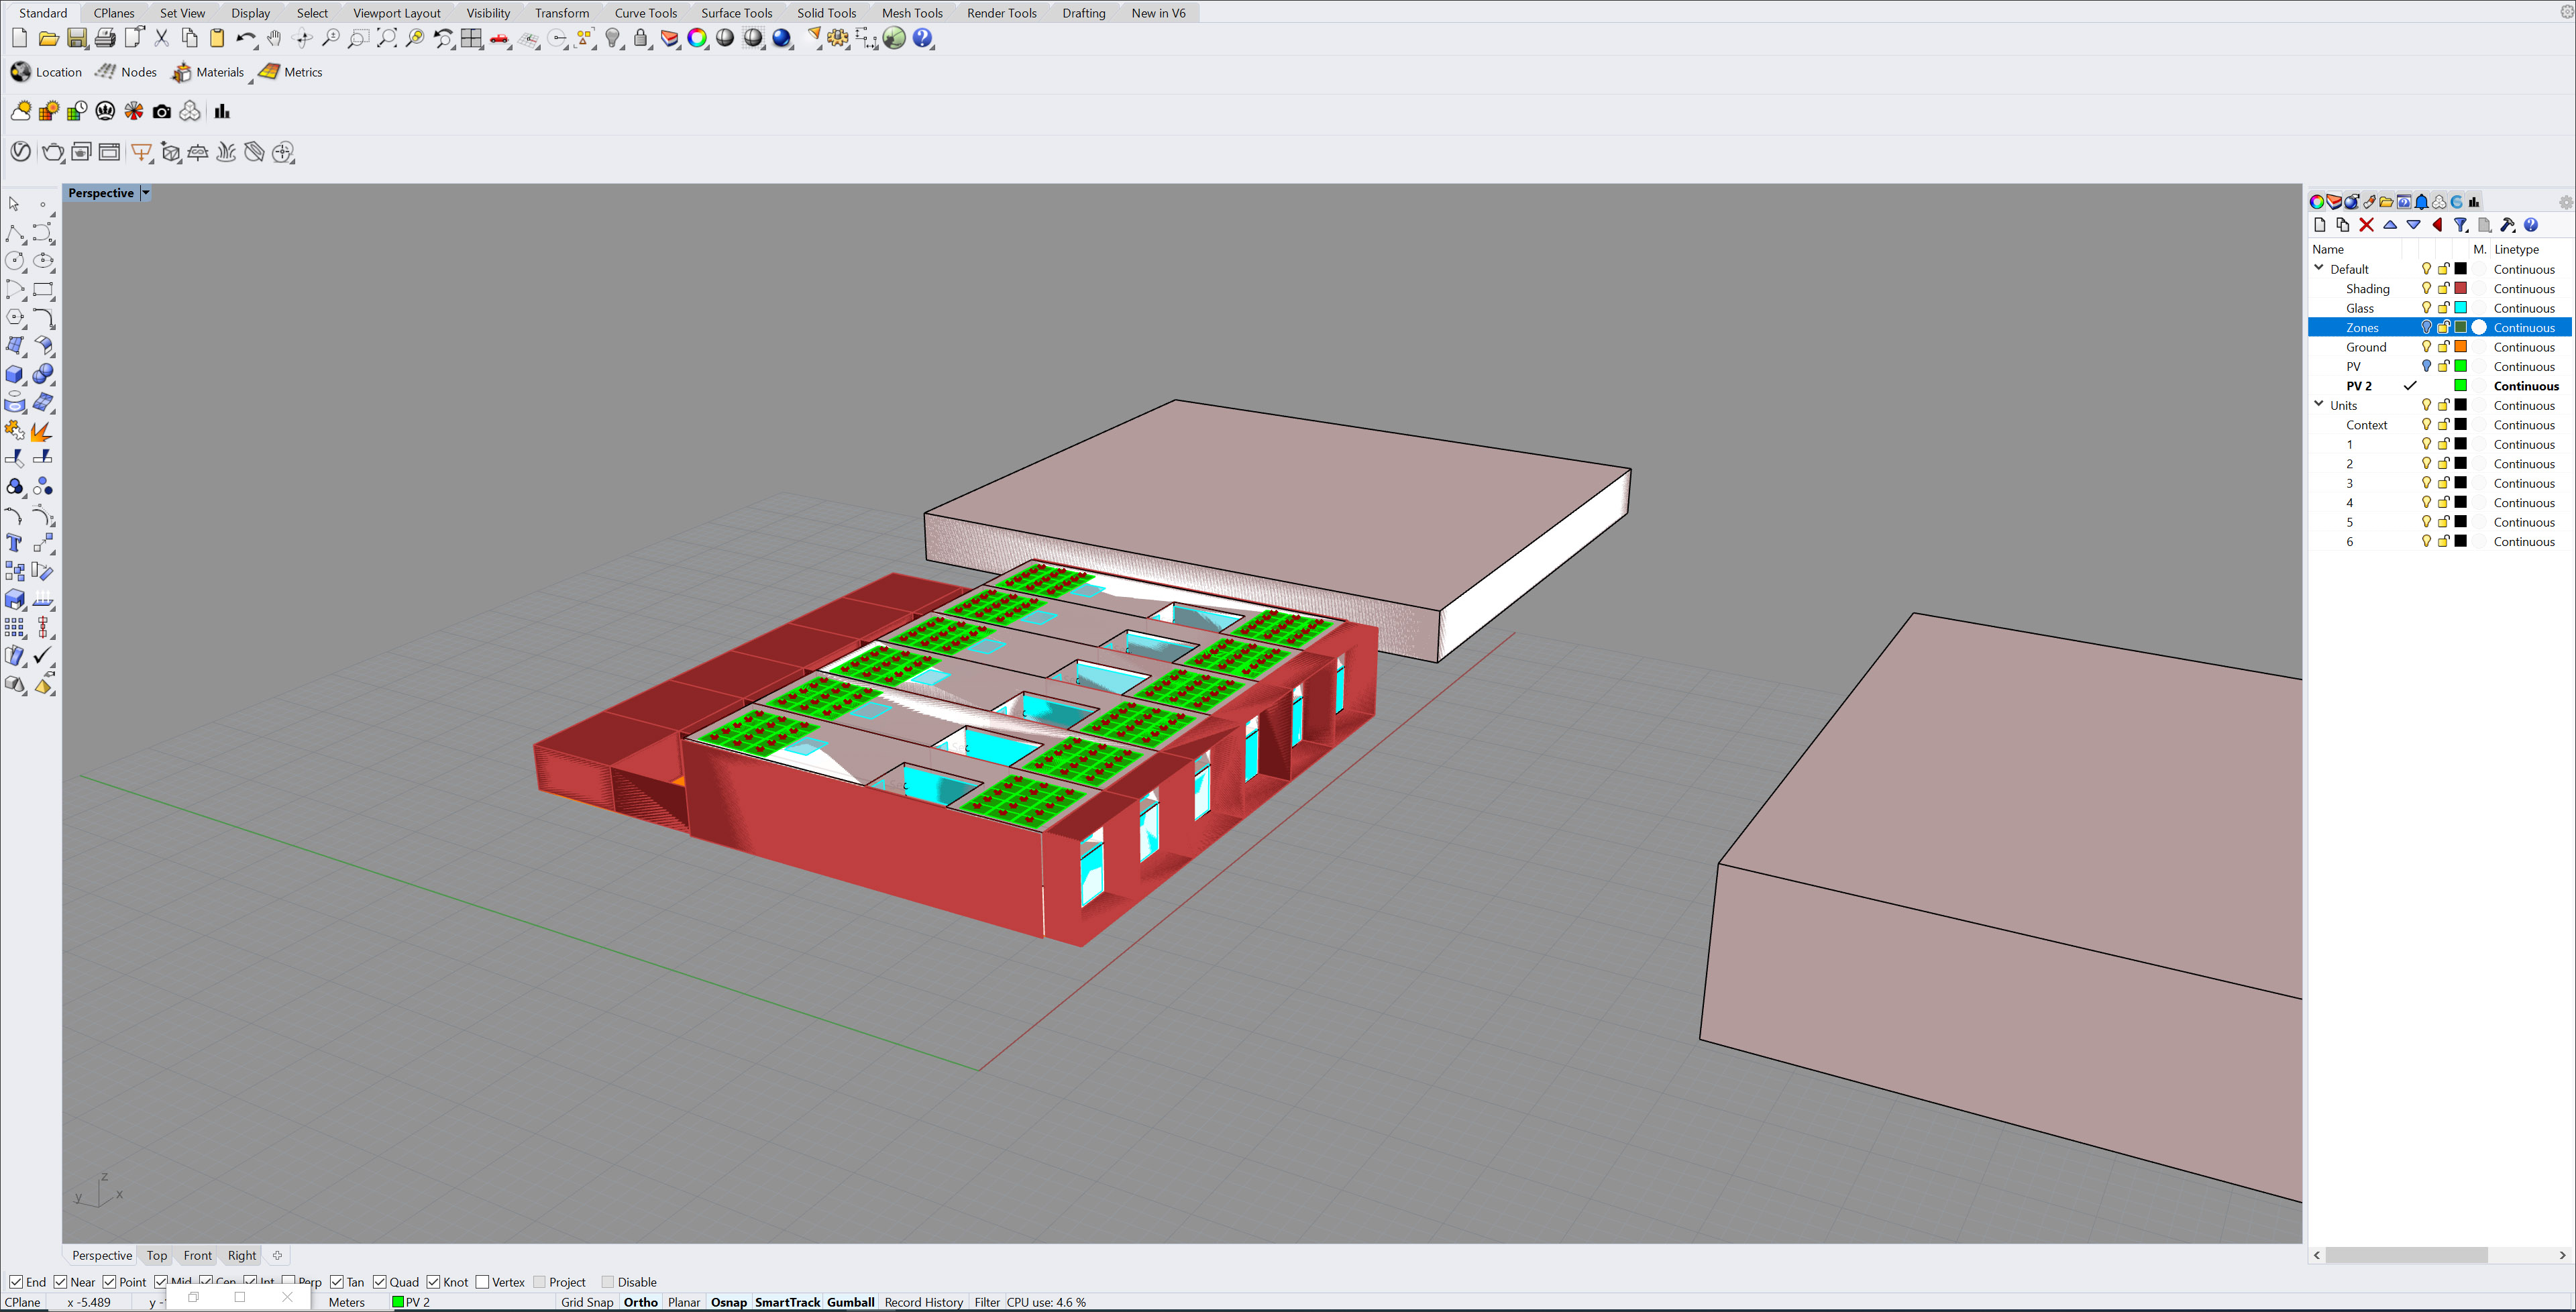Open Options with the gear icon
This screenshot has height=1312, width=2576.
point(838,38)
